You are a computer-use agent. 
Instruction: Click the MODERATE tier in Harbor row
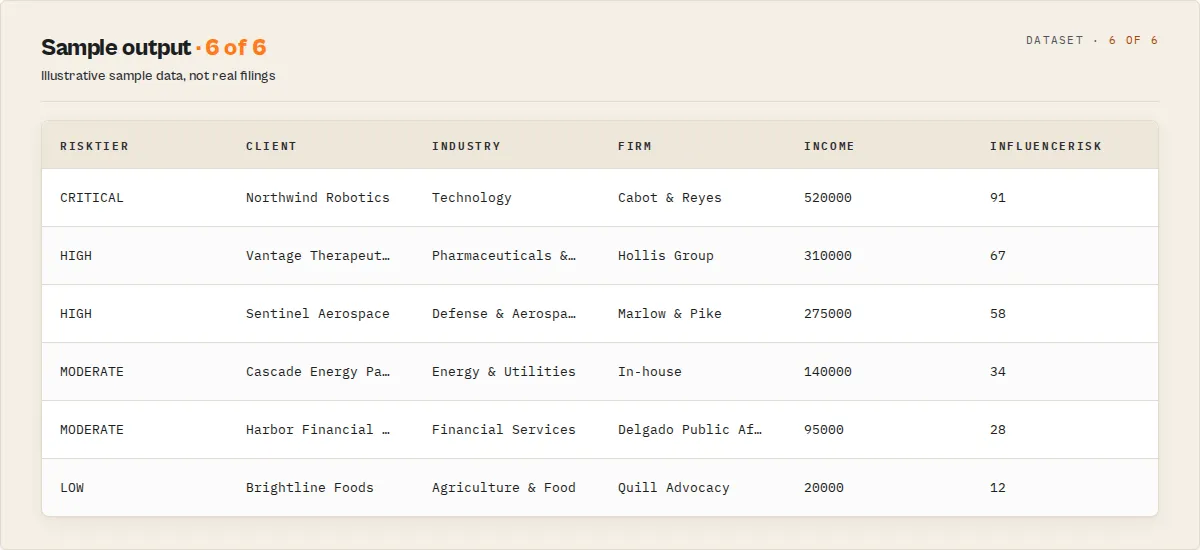92,430
